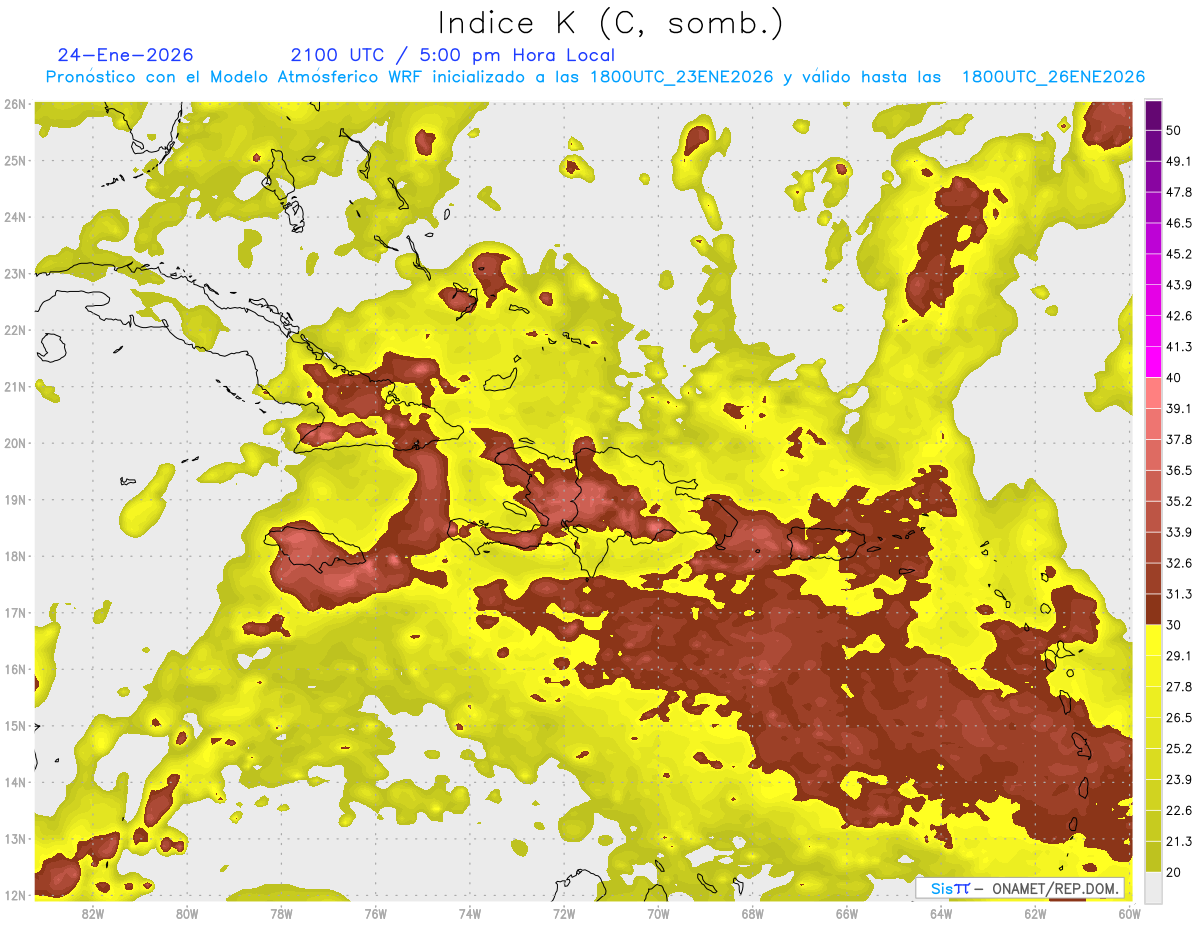Click the colorbar value '50'
Image resolution: width=1200 pixels, height=927 pixels.
pos(1174,130)
